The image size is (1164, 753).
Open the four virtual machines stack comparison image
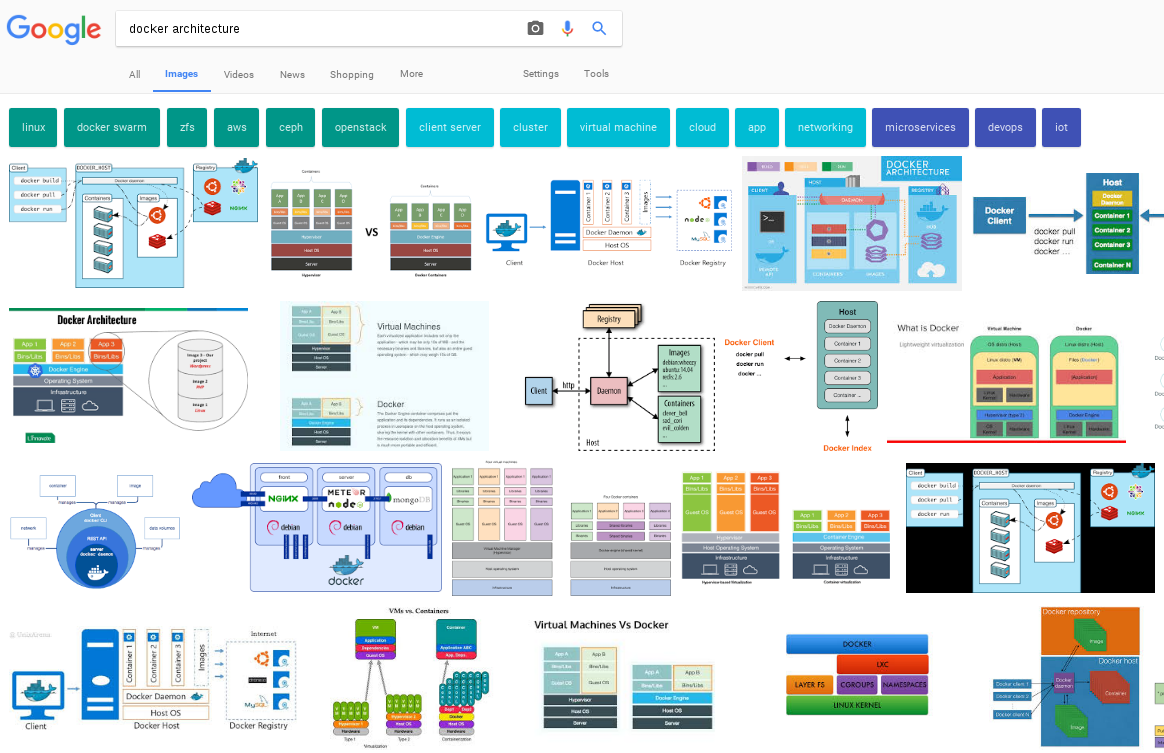coord(562,530)
